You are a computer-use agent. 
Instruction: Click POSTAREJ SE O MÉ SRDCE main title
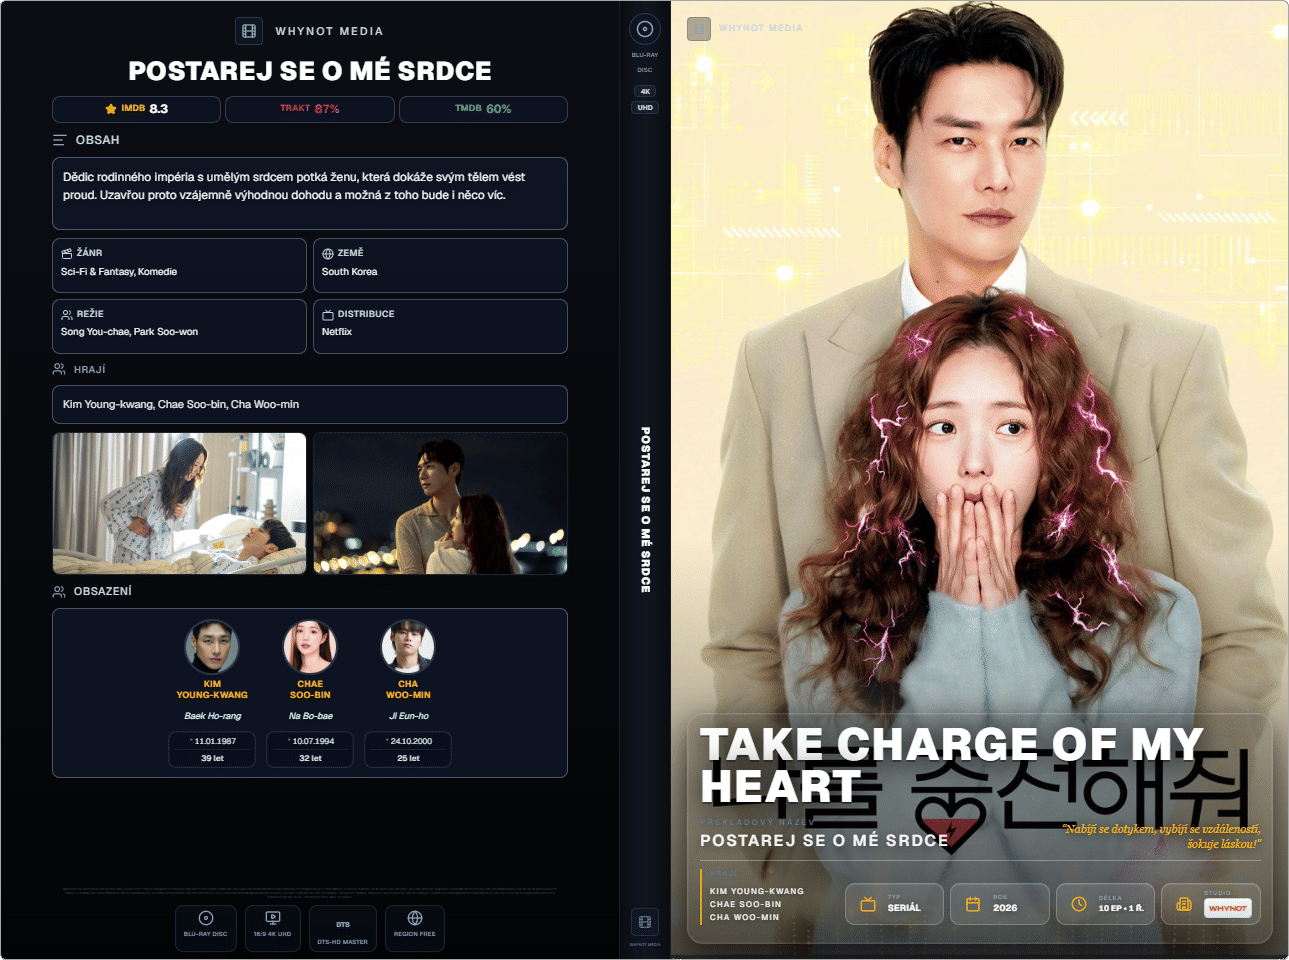pos(310,71)
